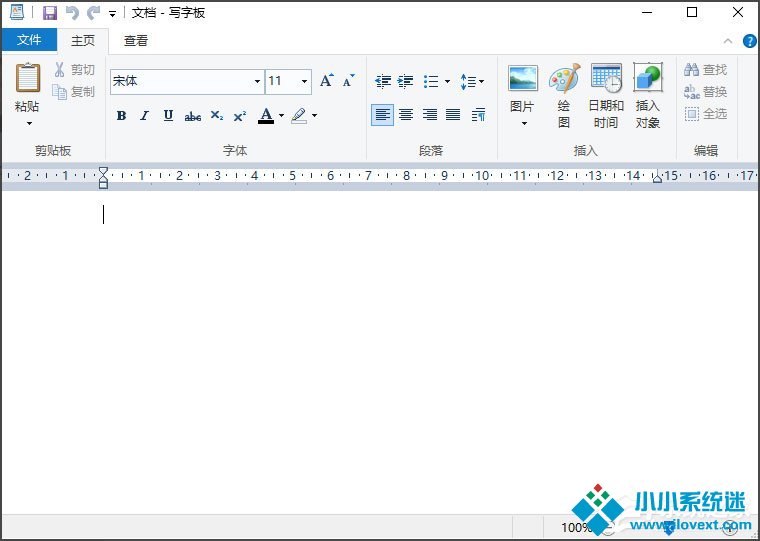This screenshot has width=760, height=541.
Task: Toggle Bold formatting
Action: pos(121,115)
